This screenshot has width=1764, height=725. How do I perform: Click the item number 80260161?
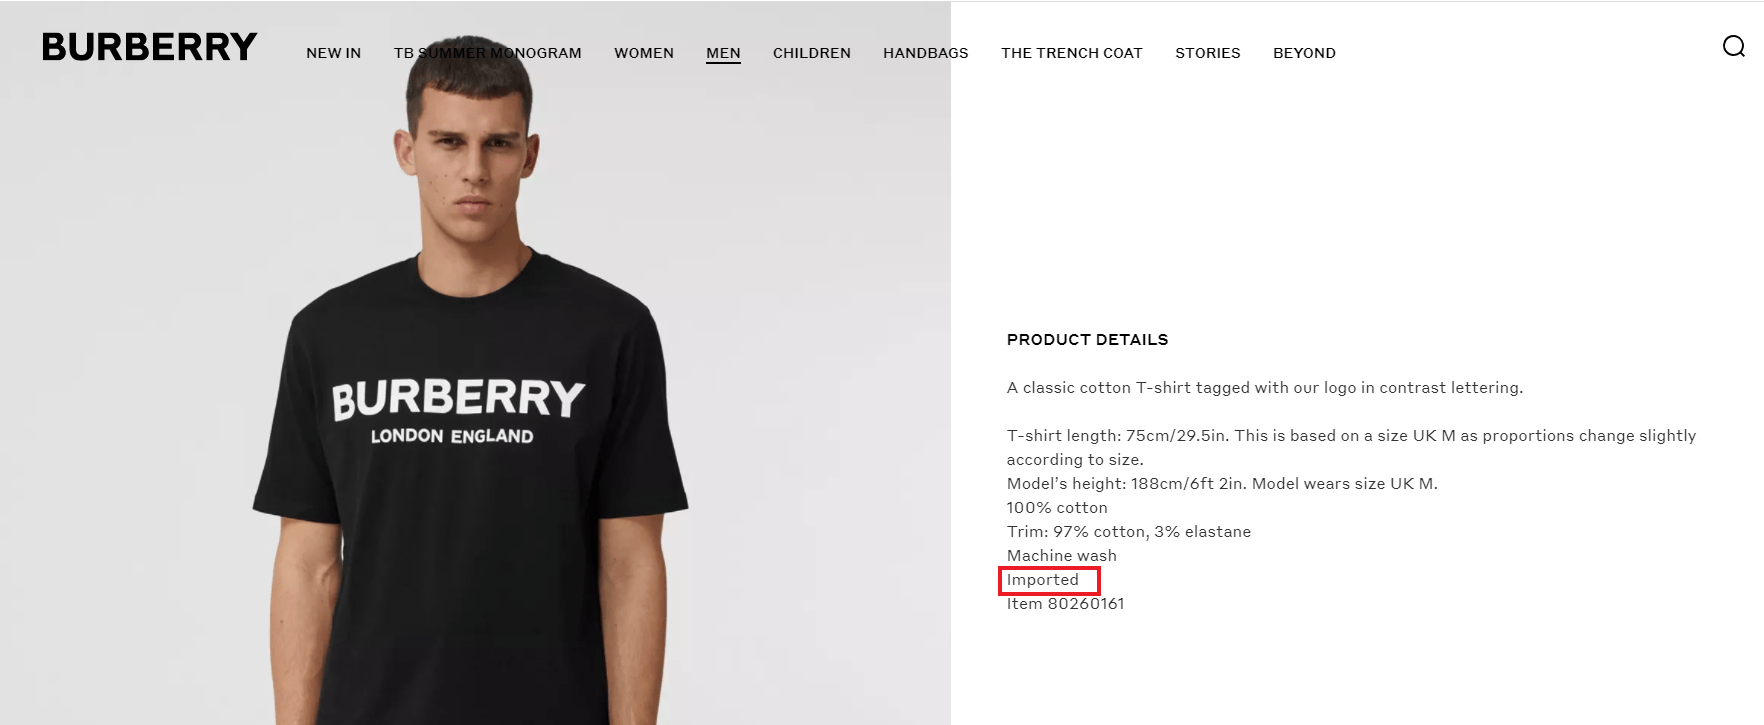1065,604
